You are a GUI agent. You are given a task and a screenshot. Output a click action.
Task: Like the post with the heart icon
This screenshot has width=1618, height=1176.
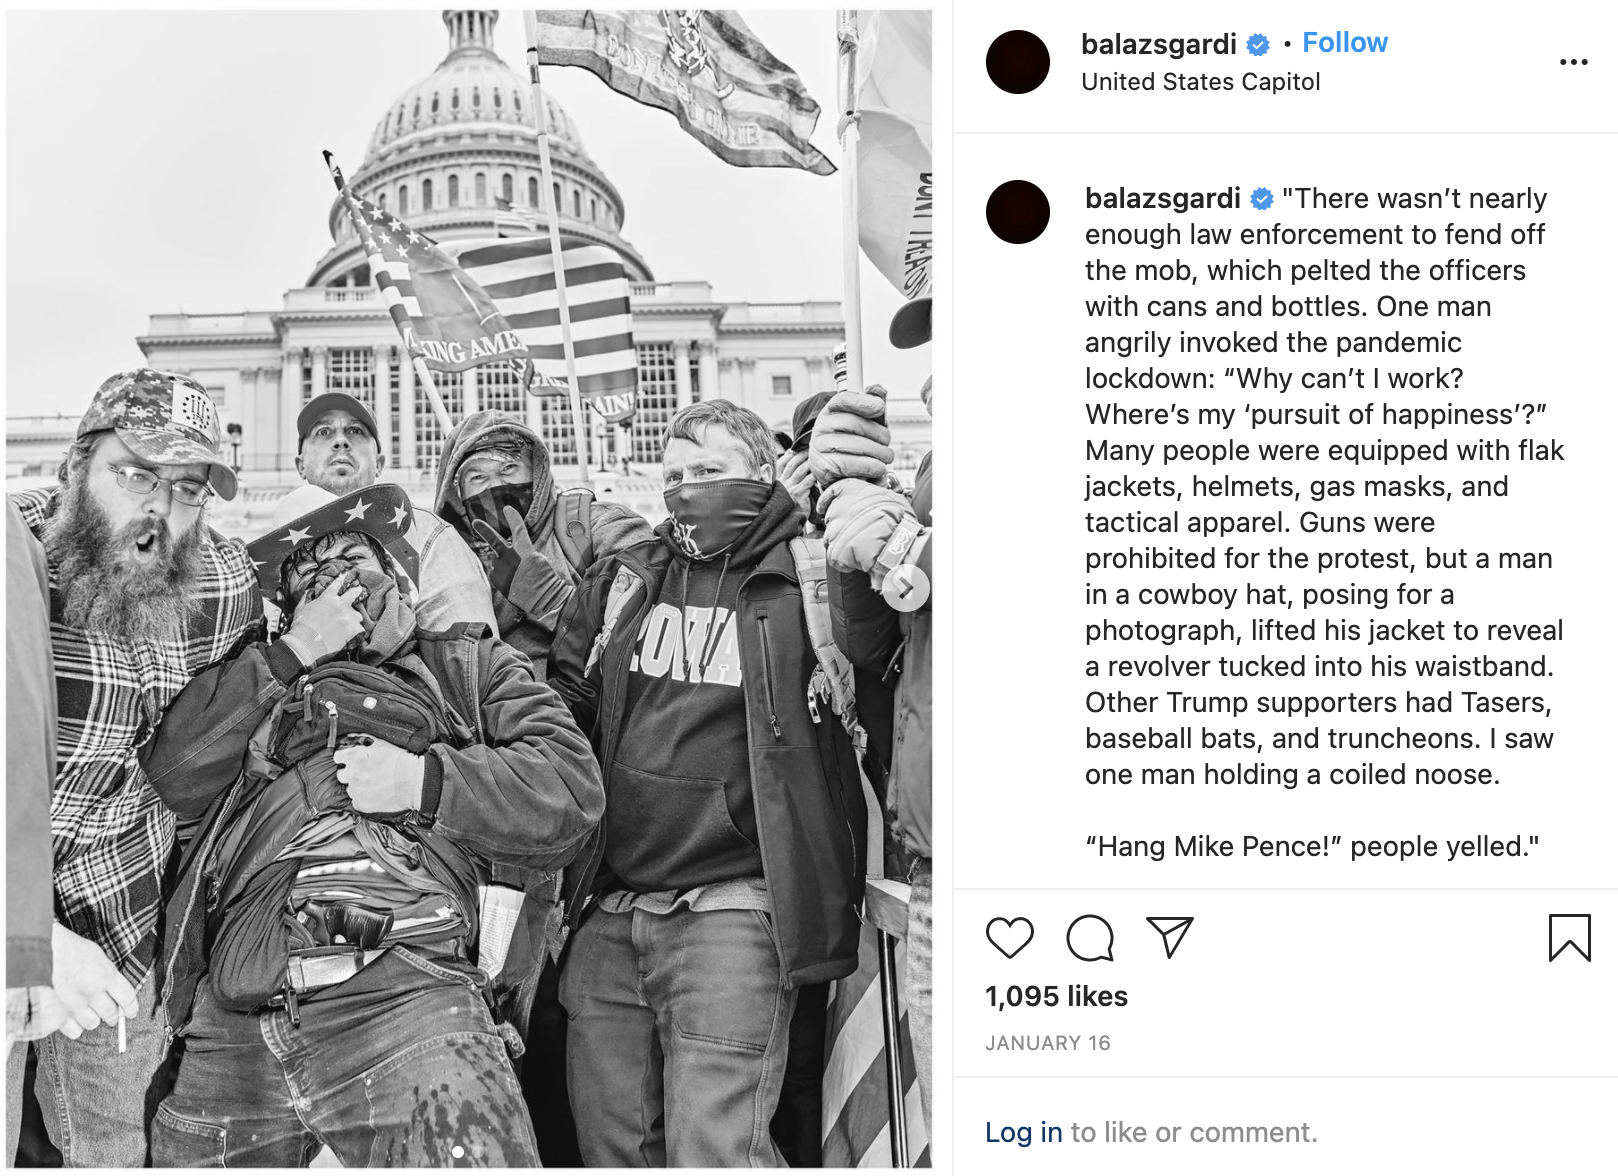(1009, 938)
